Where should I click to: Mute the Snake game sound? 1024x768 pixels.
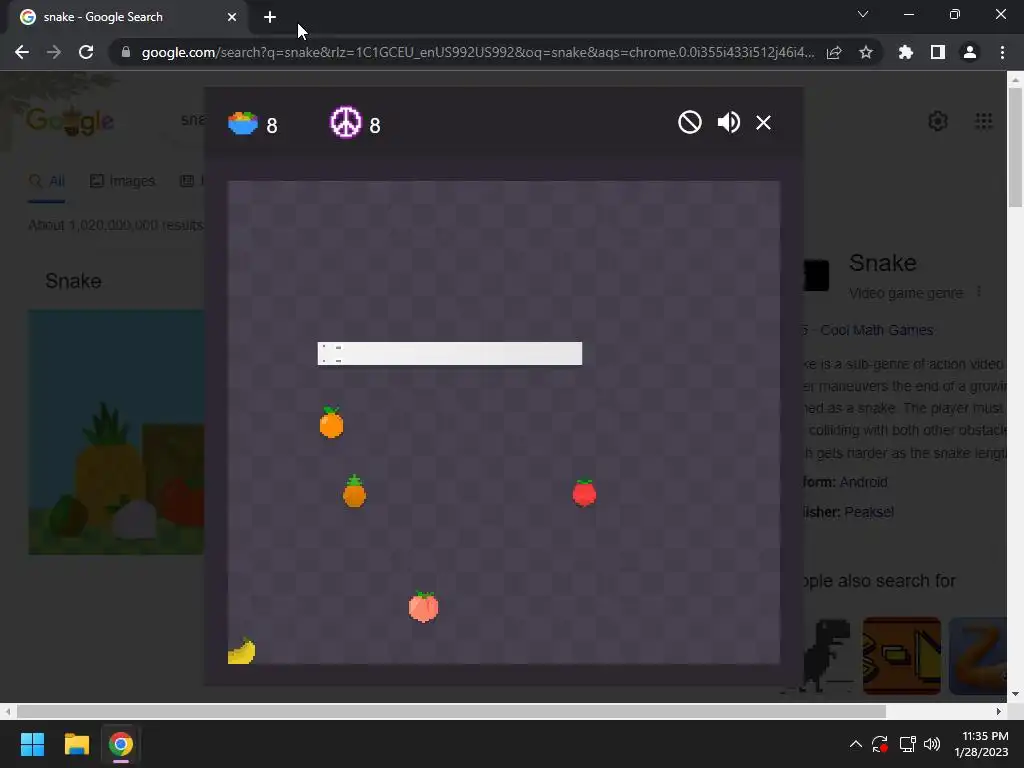point(728,122)
